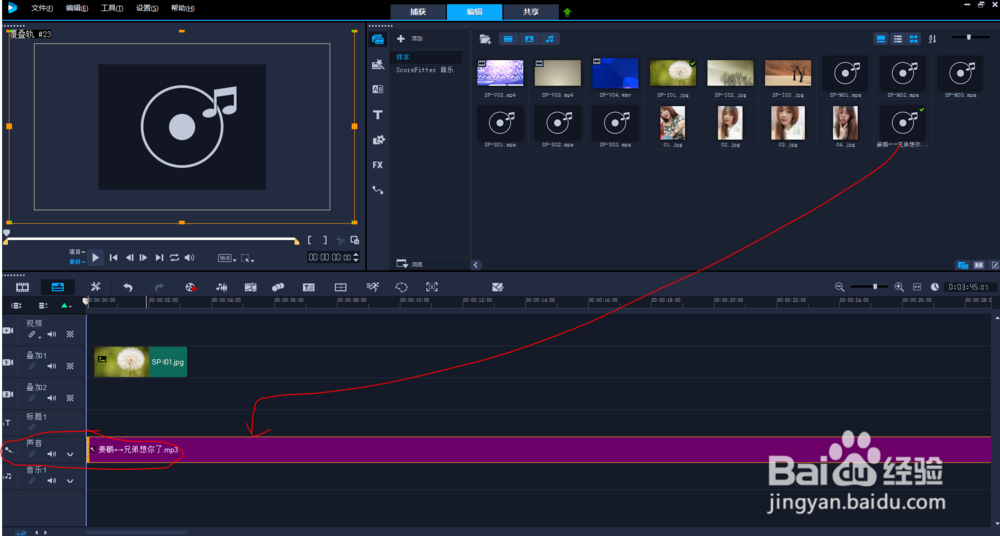Open the Title (T) library panel
Image resolution: width=1000 pixels, height=536 pixels.
(378, 115)
